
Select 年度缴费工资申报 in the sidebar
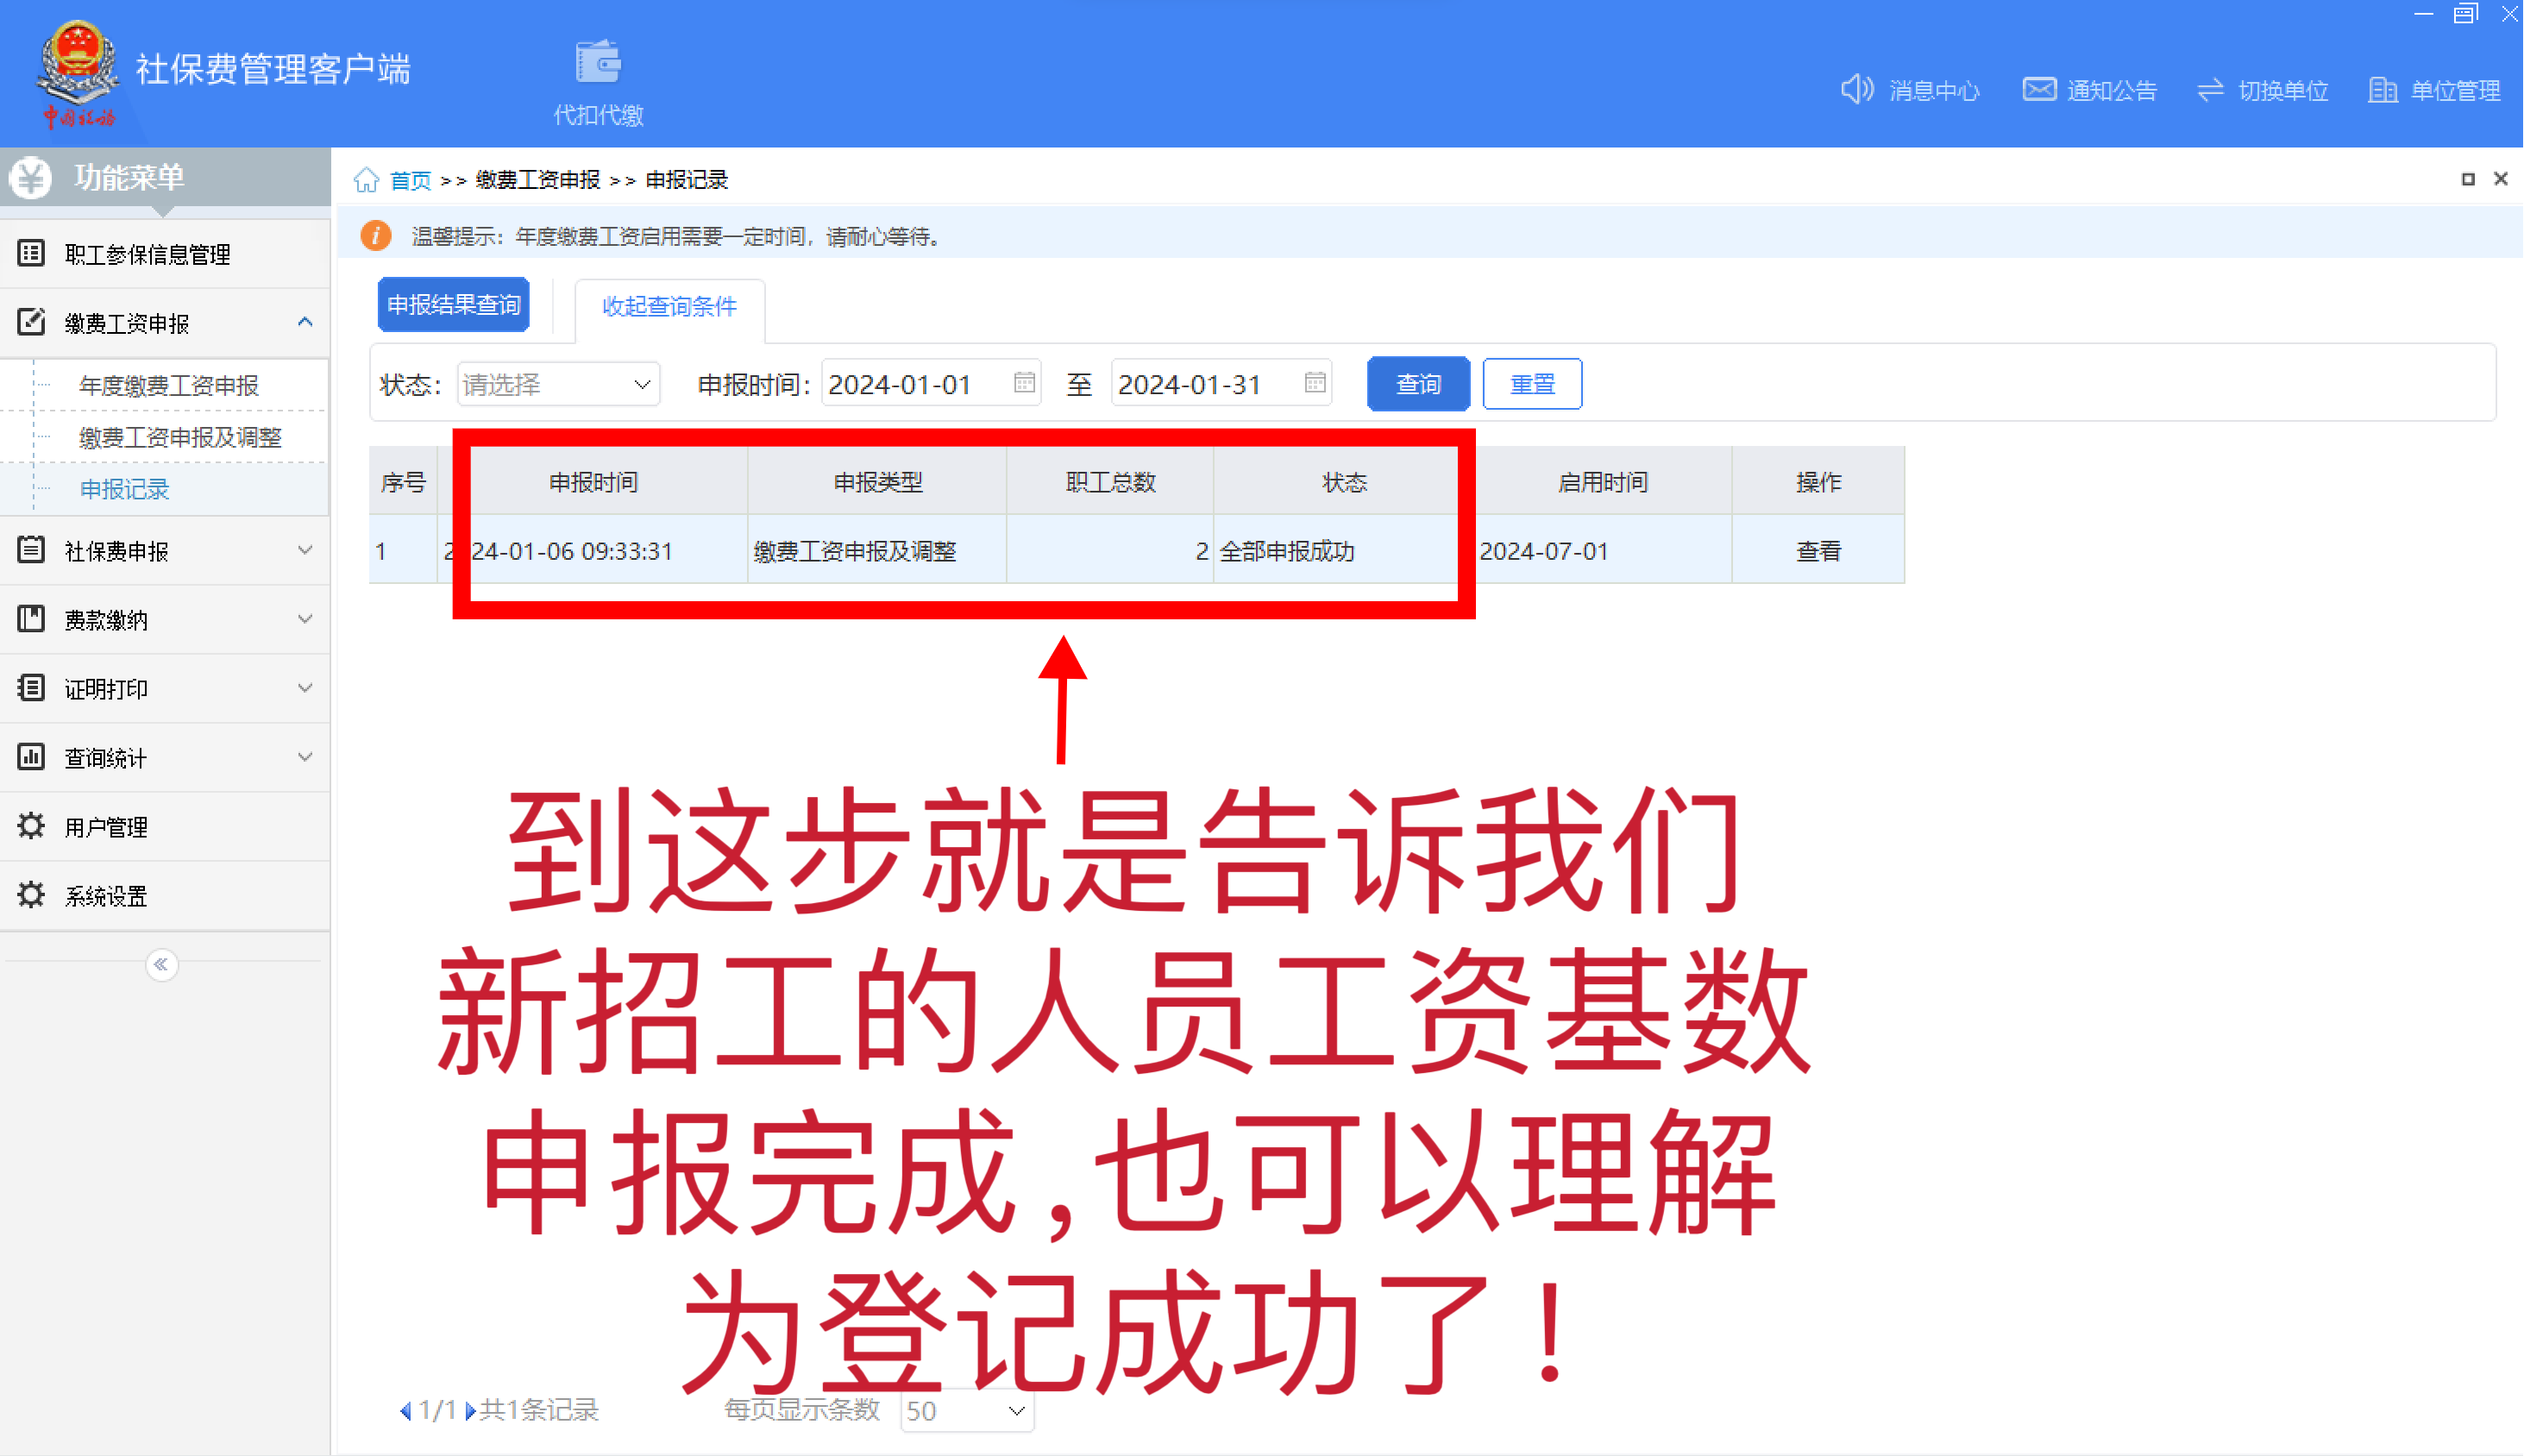(169, 385)
